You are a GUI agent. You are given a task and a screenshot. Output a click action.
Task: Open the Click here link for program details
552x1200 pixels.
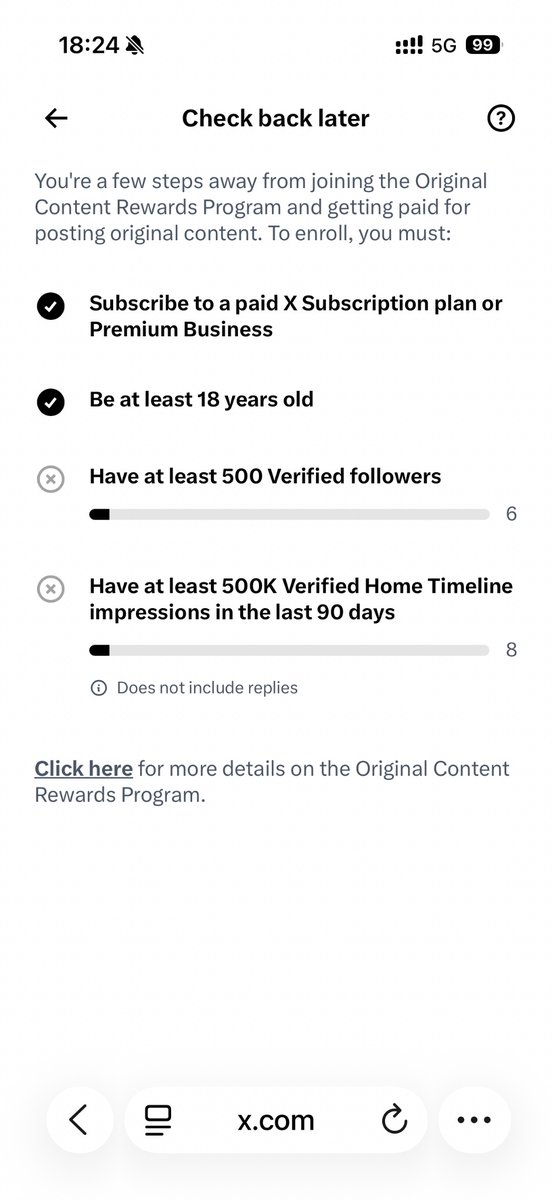[x=83, y=769]
